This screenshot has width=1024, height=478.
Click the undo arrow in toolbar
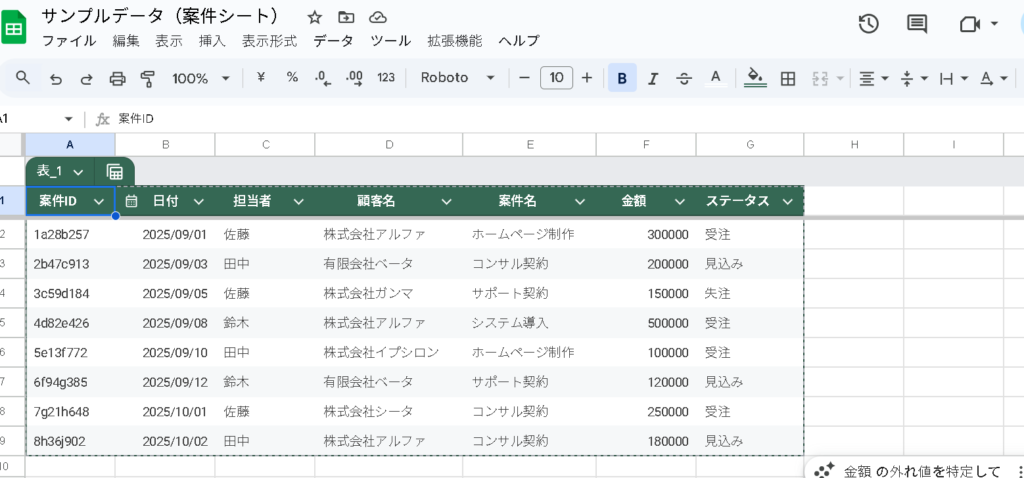click(56, 78)
